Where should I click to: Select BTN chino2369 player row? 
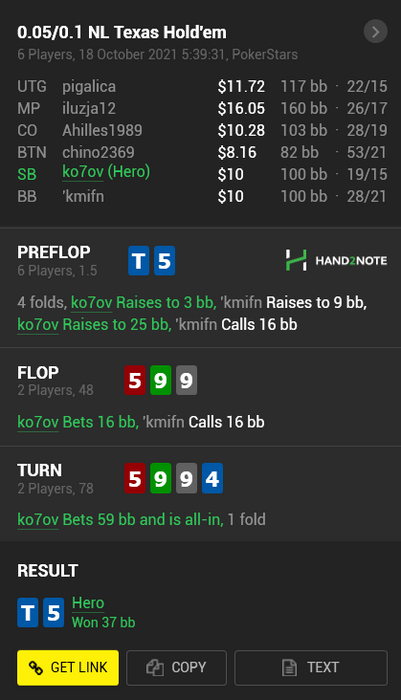pyautogui.click(x=202, y=152)
